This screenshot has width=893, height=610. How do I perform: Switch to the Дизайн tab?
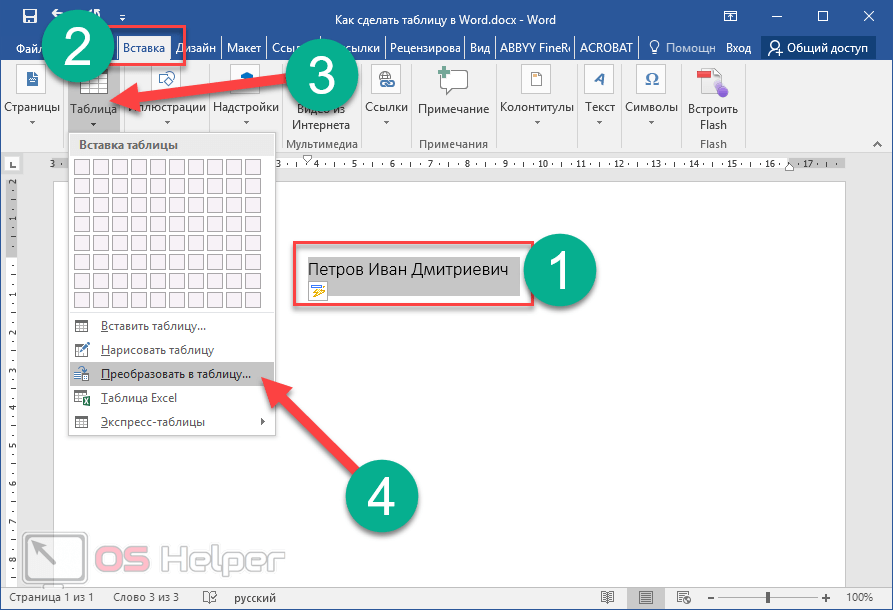point(196,47)
